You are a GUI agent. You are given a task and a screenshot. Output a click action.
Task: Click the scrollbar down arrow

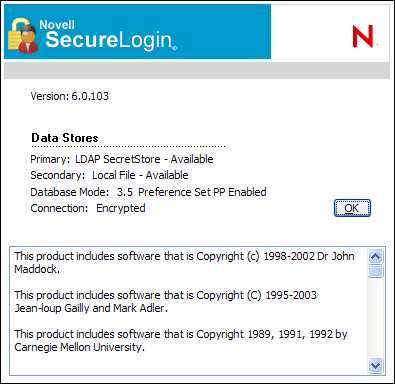[376, 365]
